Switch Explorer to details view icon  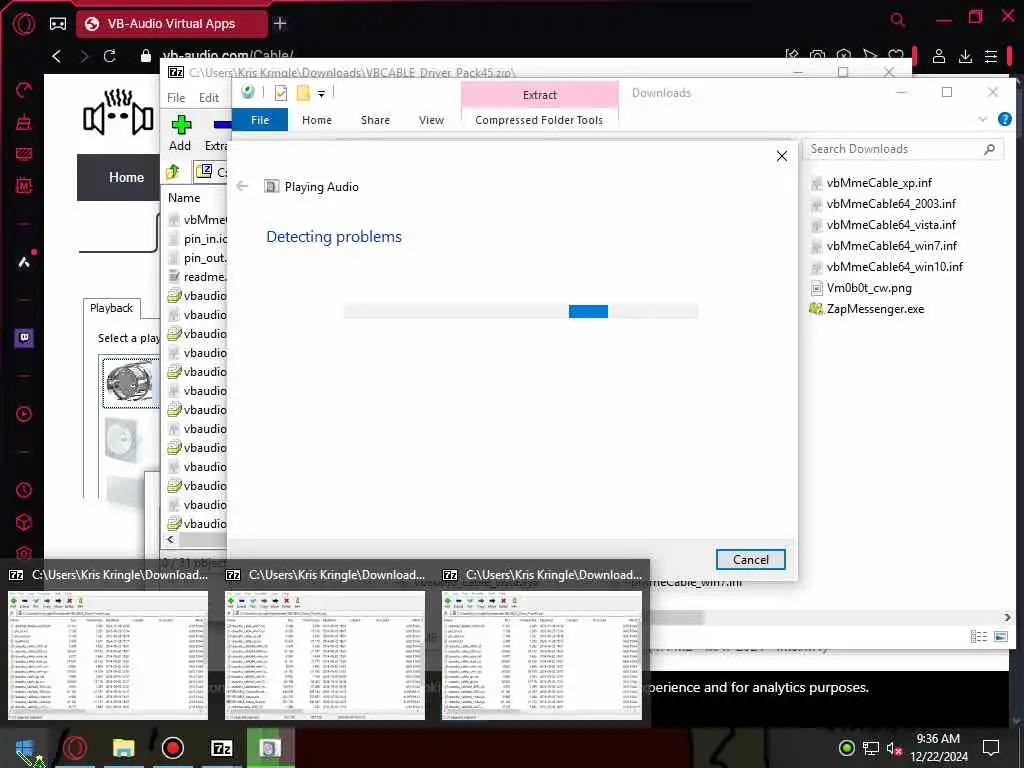click(x=978, y=636)
